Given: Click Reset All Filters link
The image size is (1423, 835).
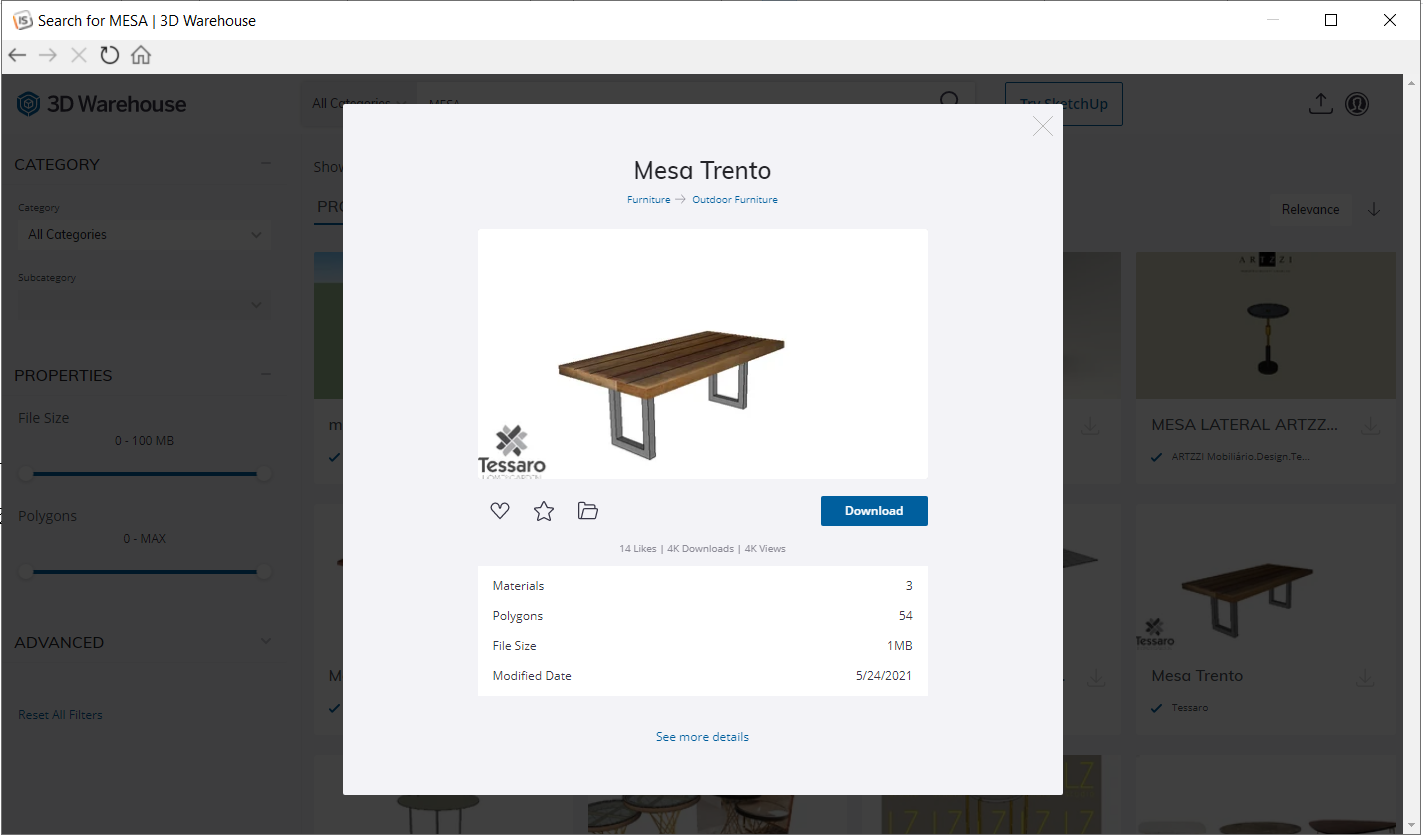Looking at the screenshot, I should [x=60, y=715].
